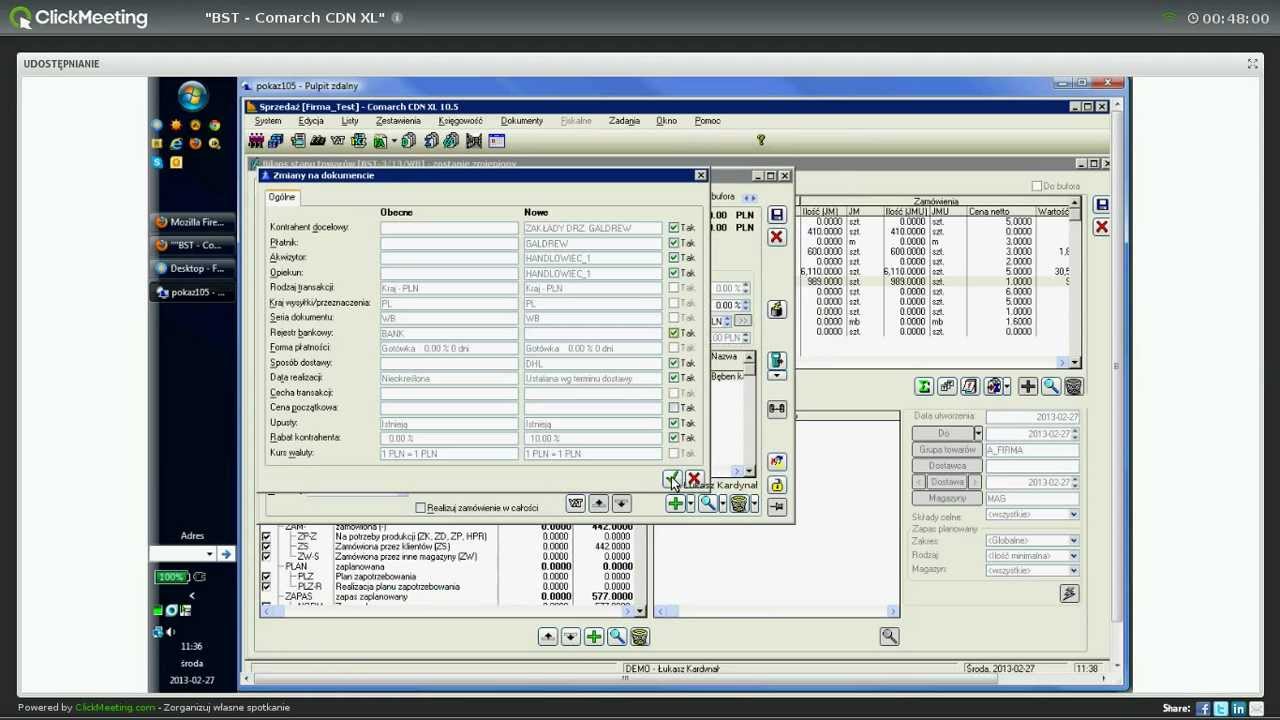Viewport: 1280px width, 720px height.
Task: Expand dropdown arrow beside the Do button
Action: pos(978,434)
